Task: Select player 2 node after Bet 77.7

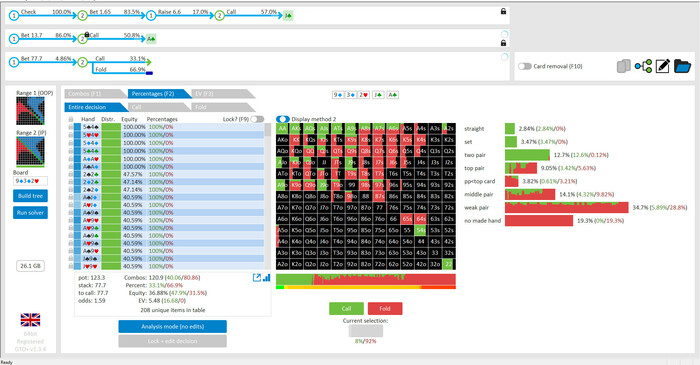Action: pos(82,62)
